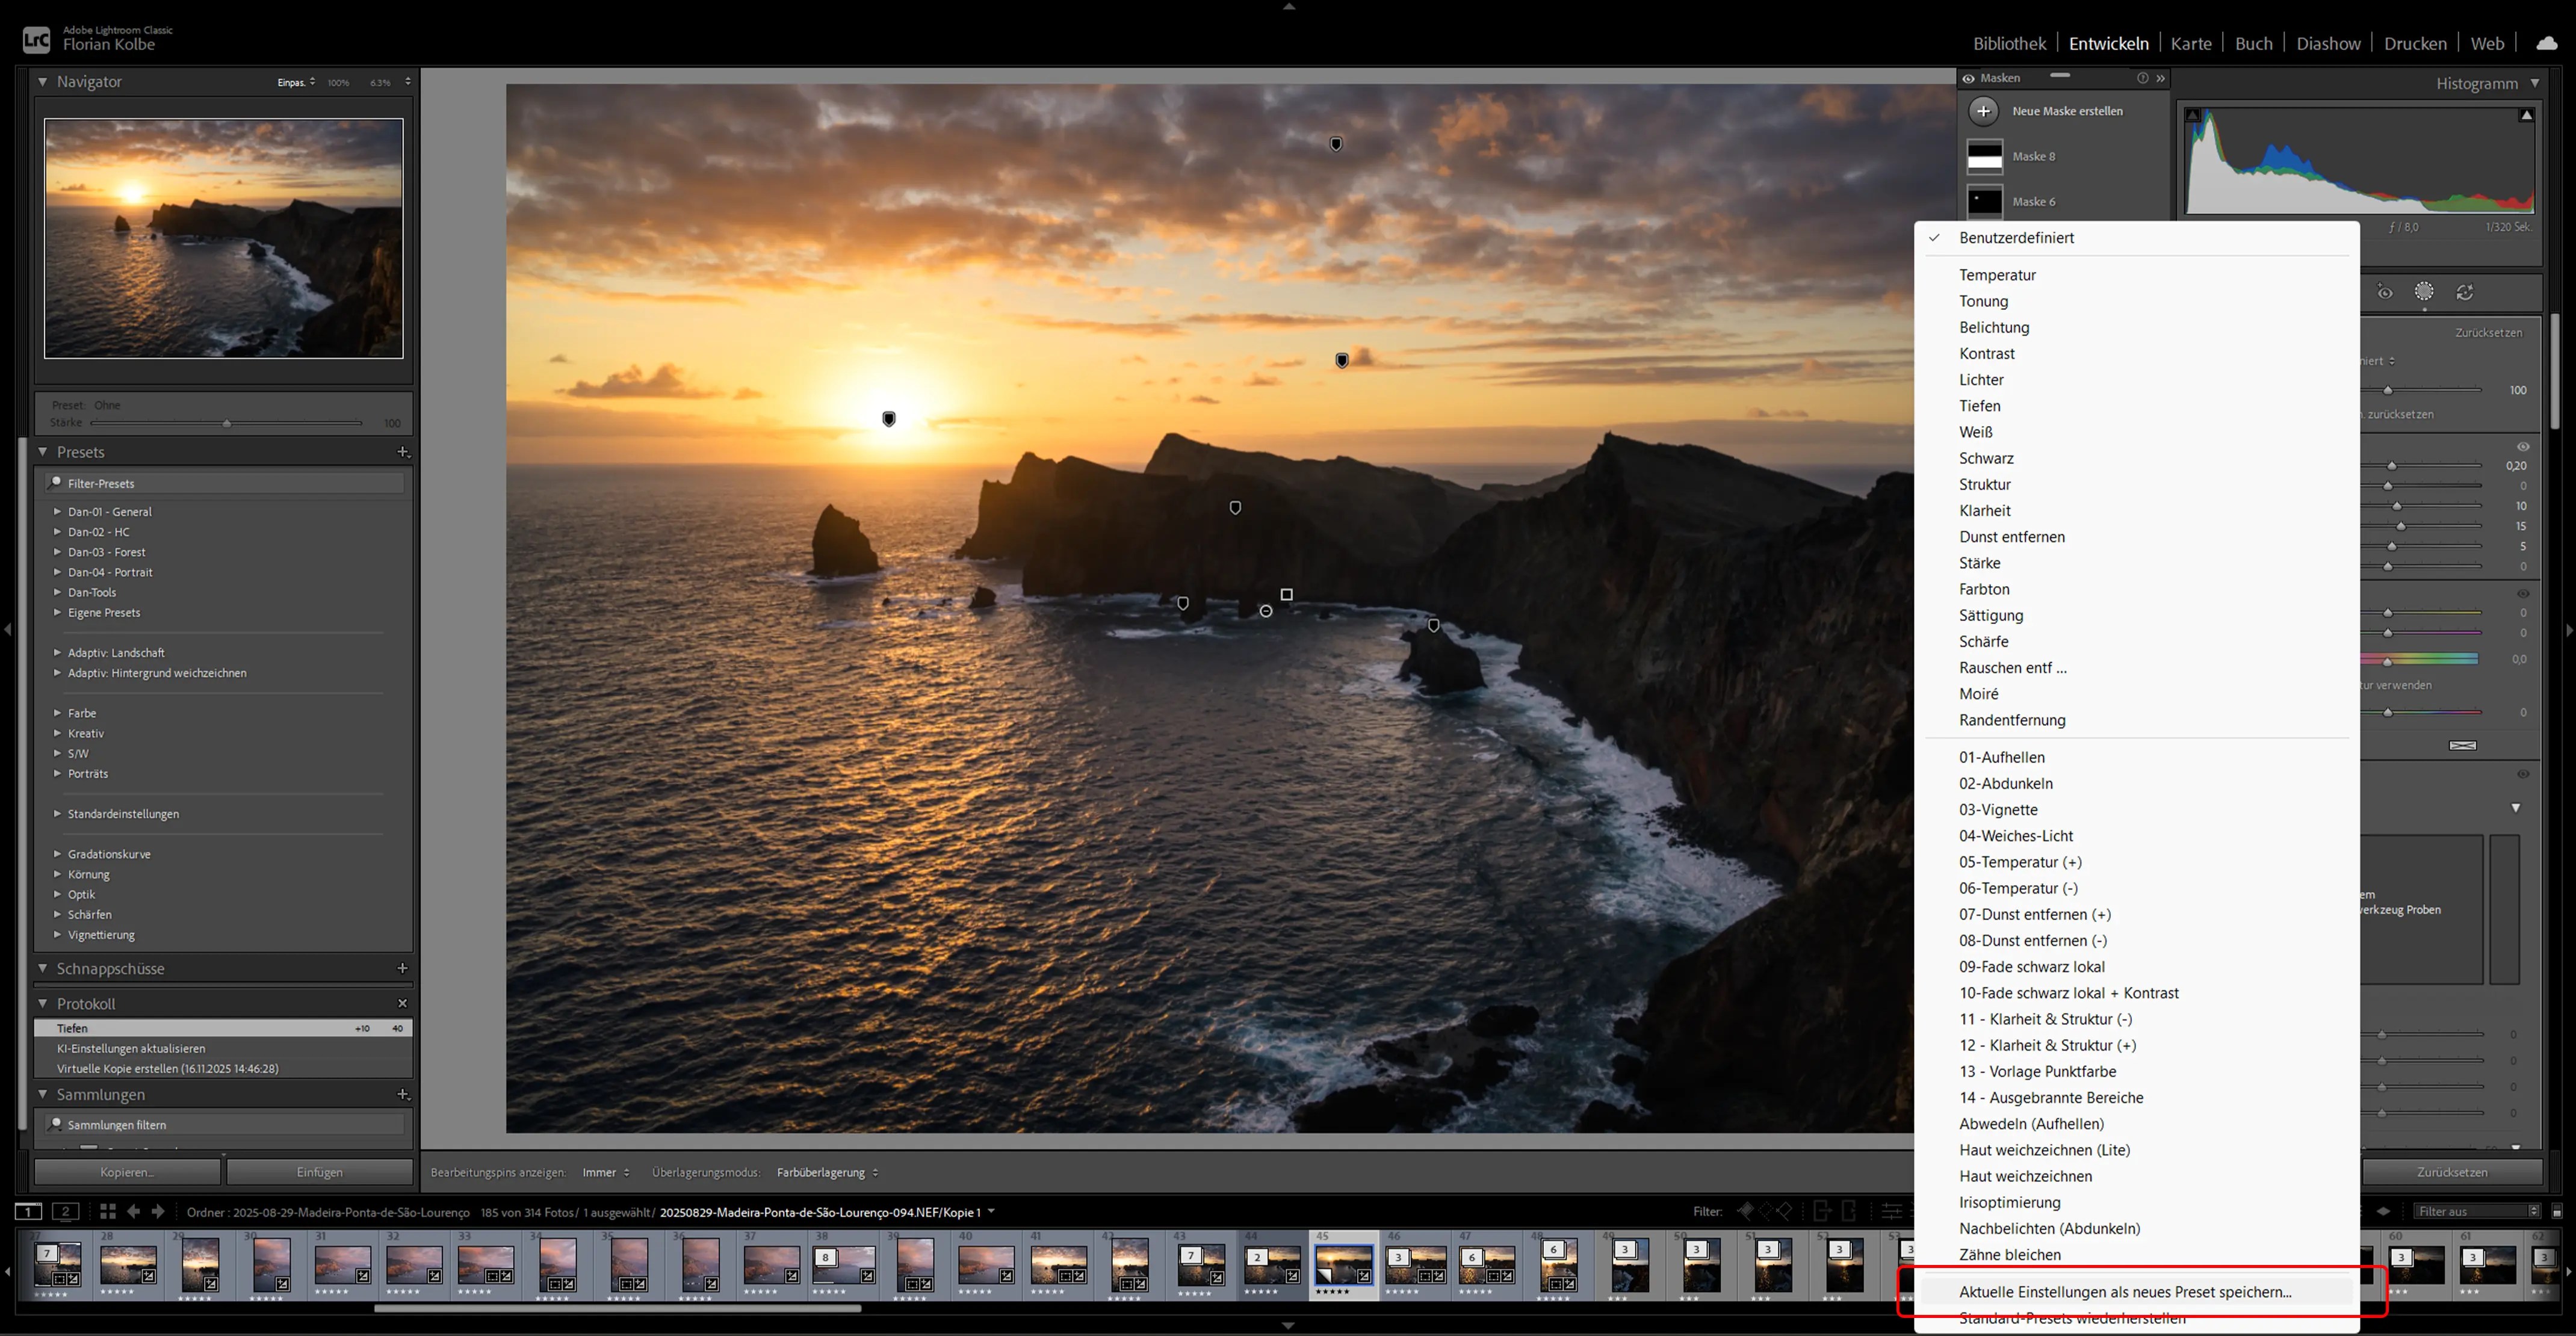Toggle highlight clipping indicator in histogram
Screen dimensions: 2576x1336
coord(2526,115)
